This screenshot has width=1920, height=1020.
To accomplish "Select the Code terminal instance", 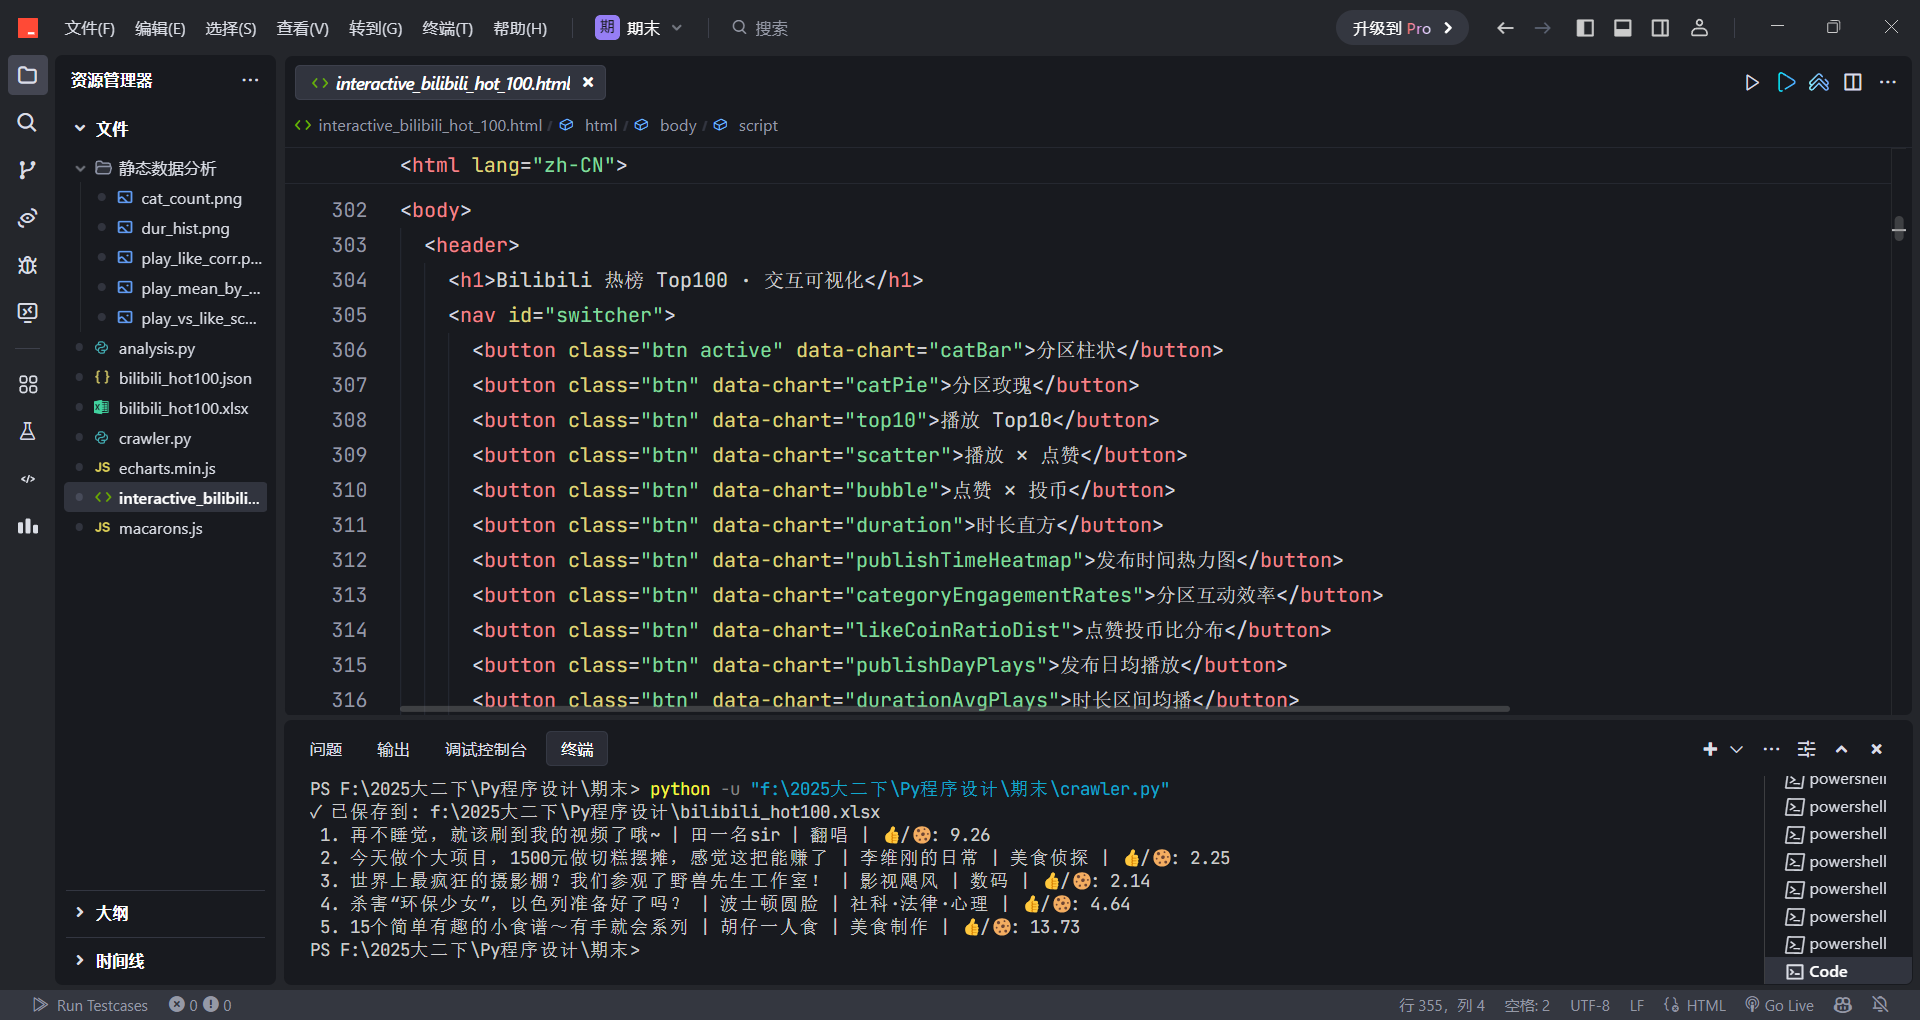I will (1838, 971).
